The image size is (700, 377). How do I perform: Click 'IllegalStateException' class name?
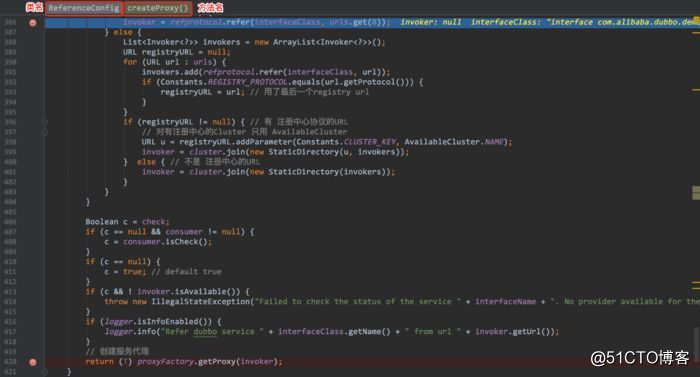[200, 302]
